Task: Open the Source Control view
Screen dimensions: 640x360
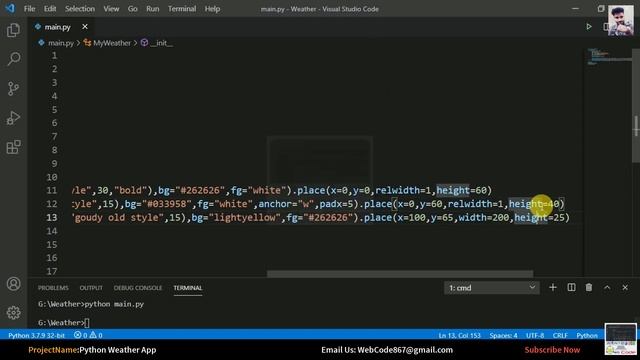Action: tap(13, 89)
